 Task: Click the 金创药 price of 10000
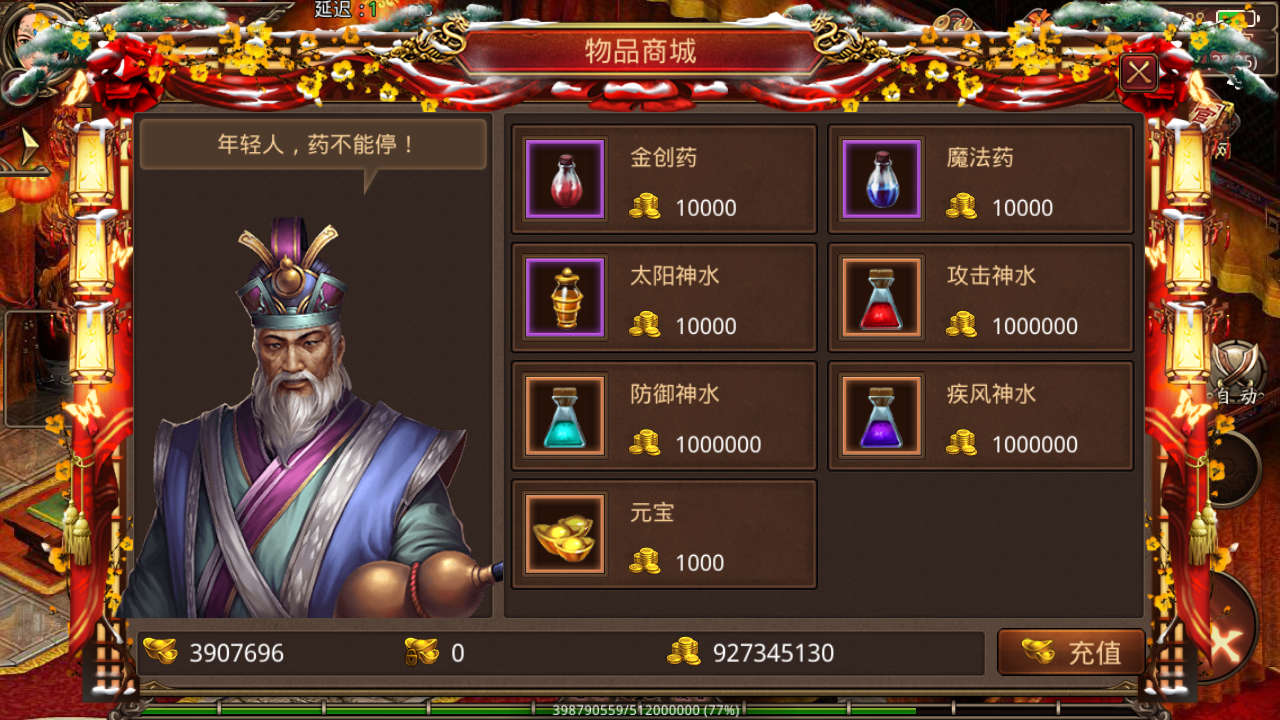point(706,208)
